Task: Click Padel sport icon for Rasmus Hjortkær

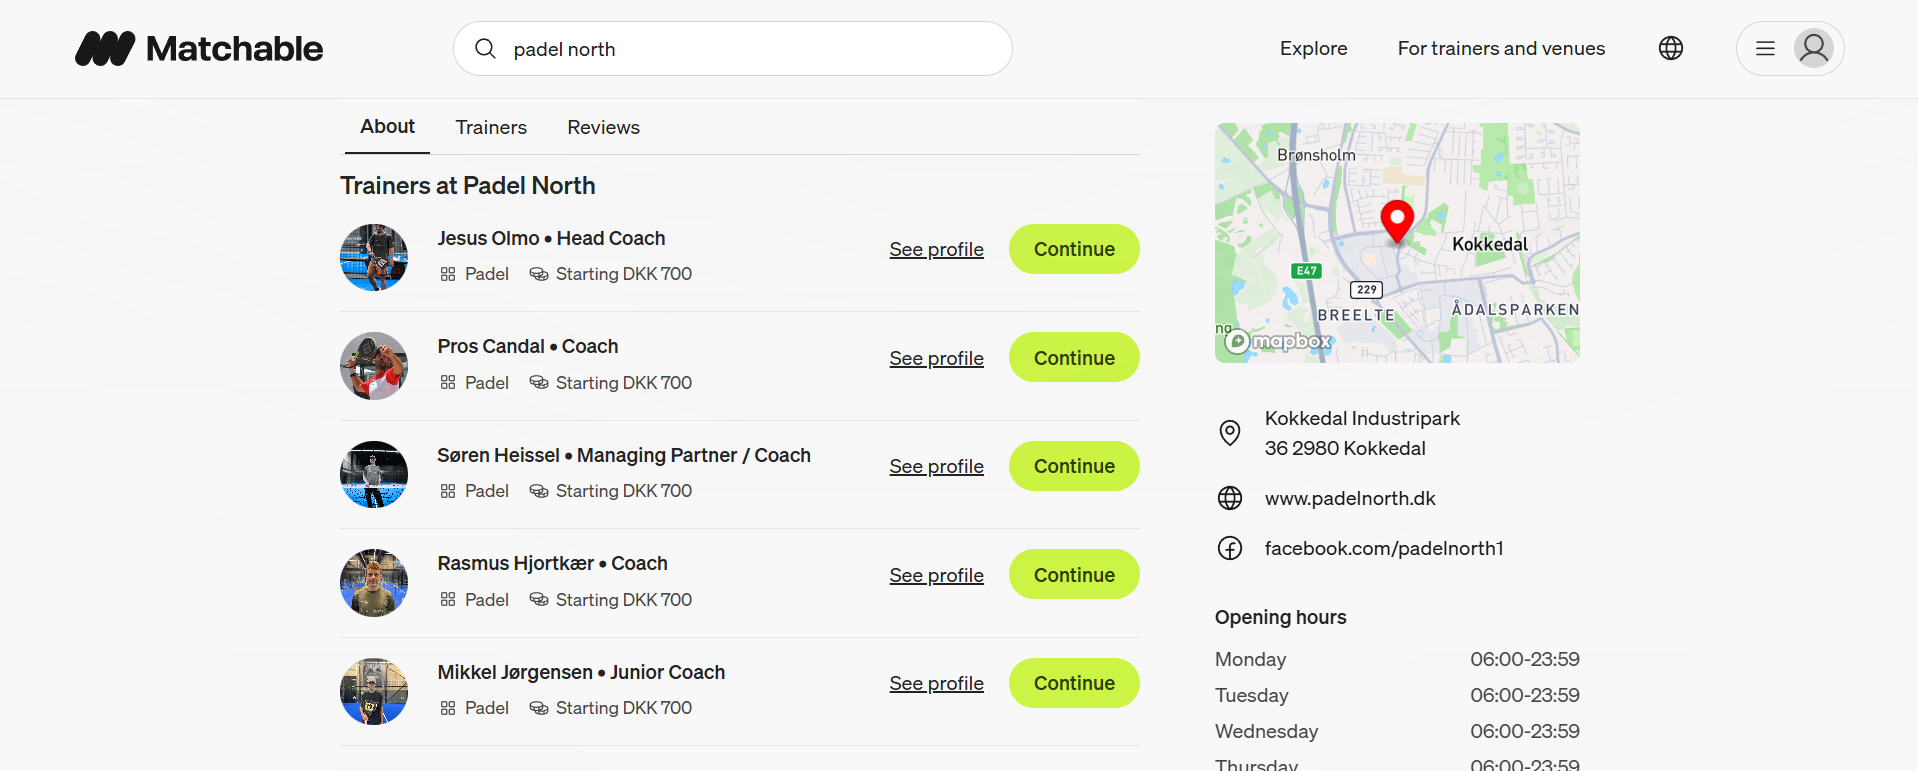Action: point(448,599)
